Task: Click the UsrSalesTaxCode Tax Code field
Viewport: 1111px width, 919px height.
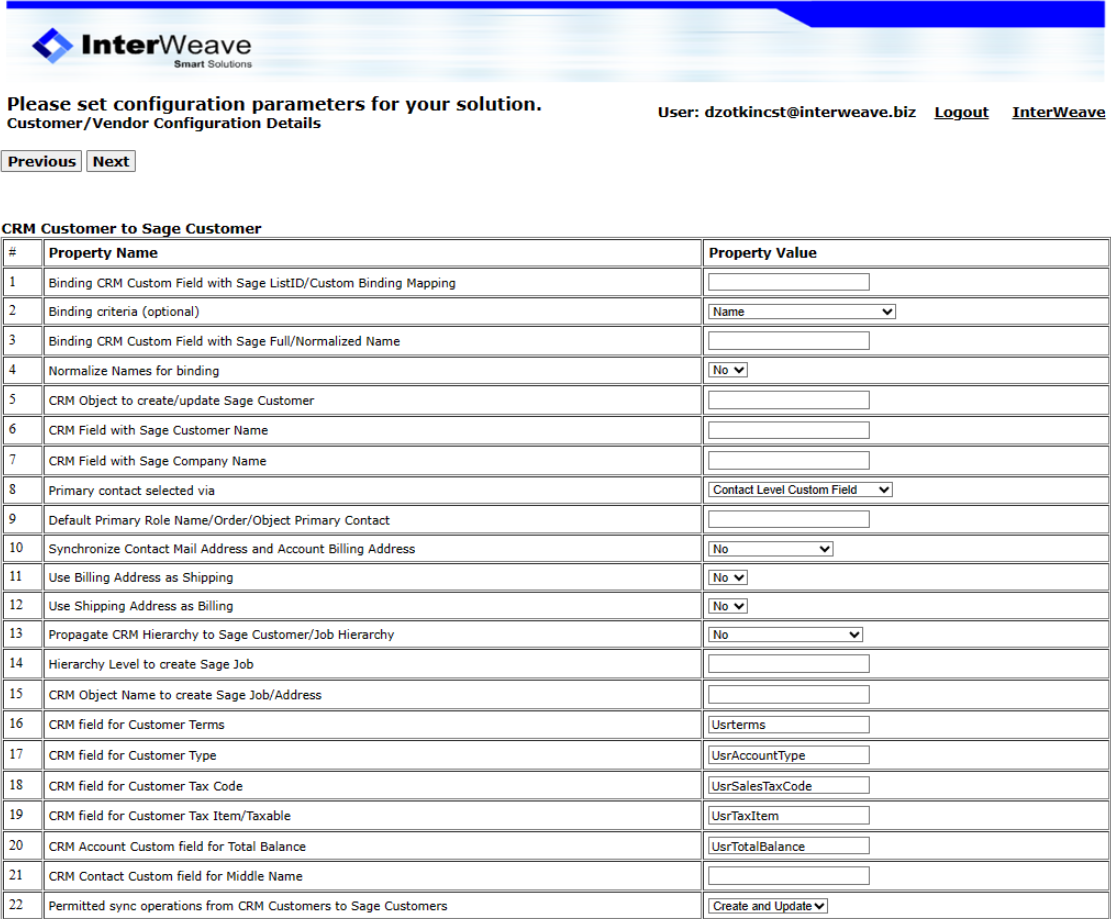Action: pos(788,784)
